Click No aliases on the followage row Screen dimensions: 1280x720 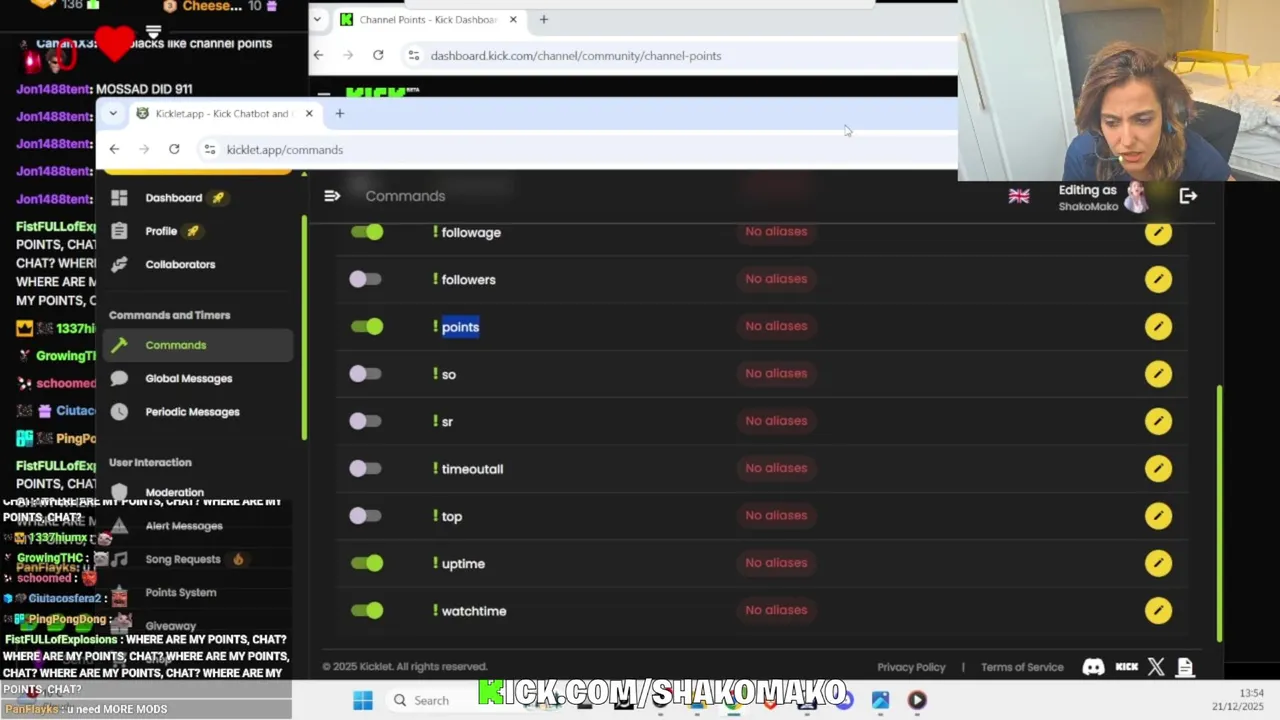tap(776, 231)
